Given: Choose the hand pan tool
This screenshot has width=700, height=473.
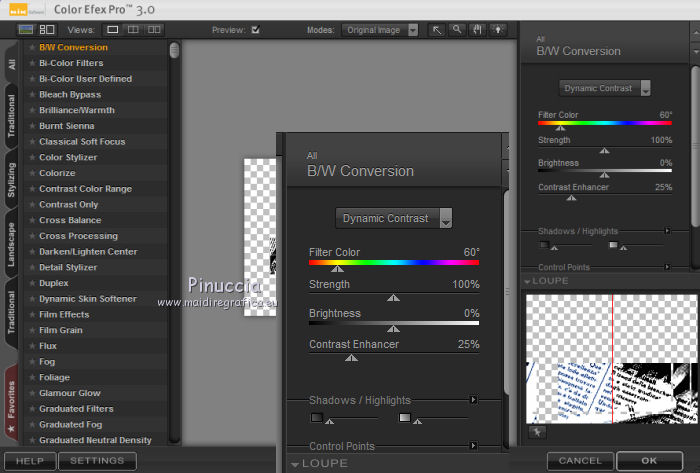Looking at the screenshot, I should point(478,30).
